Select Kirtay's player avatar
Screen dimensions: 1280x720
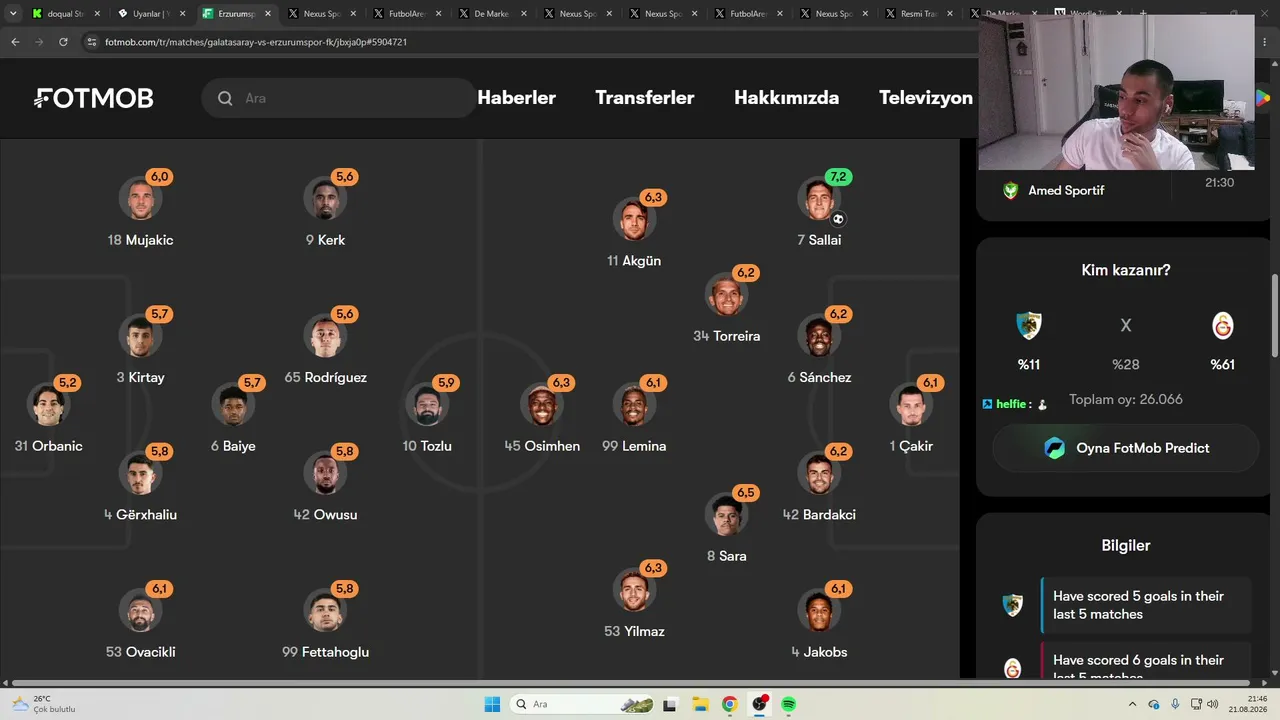click(x=140, y=336)
